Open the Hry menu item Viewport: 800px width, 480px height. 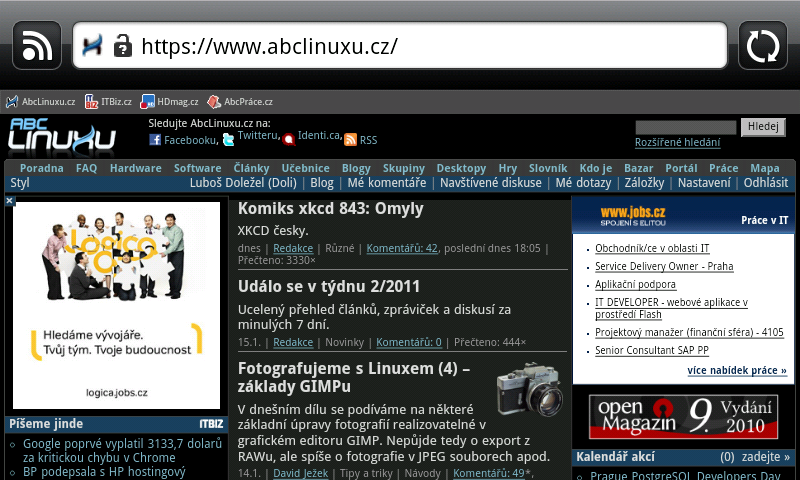point(508,168)
